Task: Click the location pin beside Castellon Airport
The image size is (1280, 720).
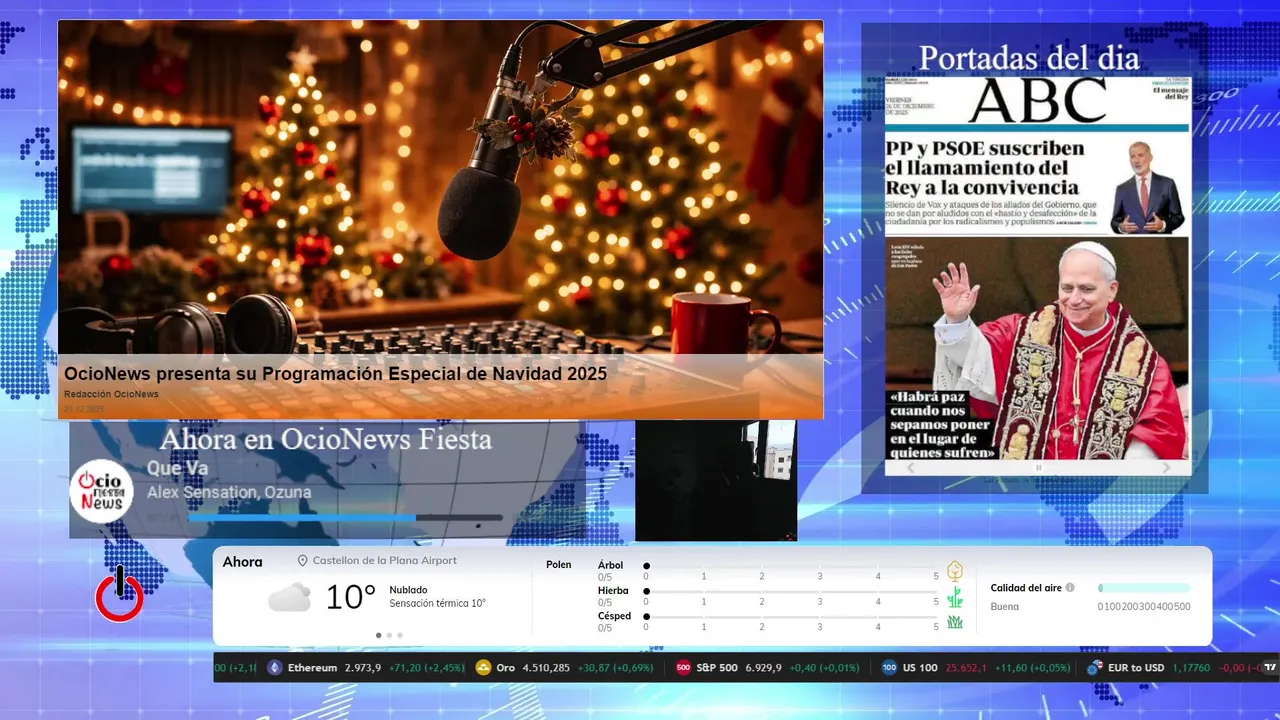Action: pos(303,561)
